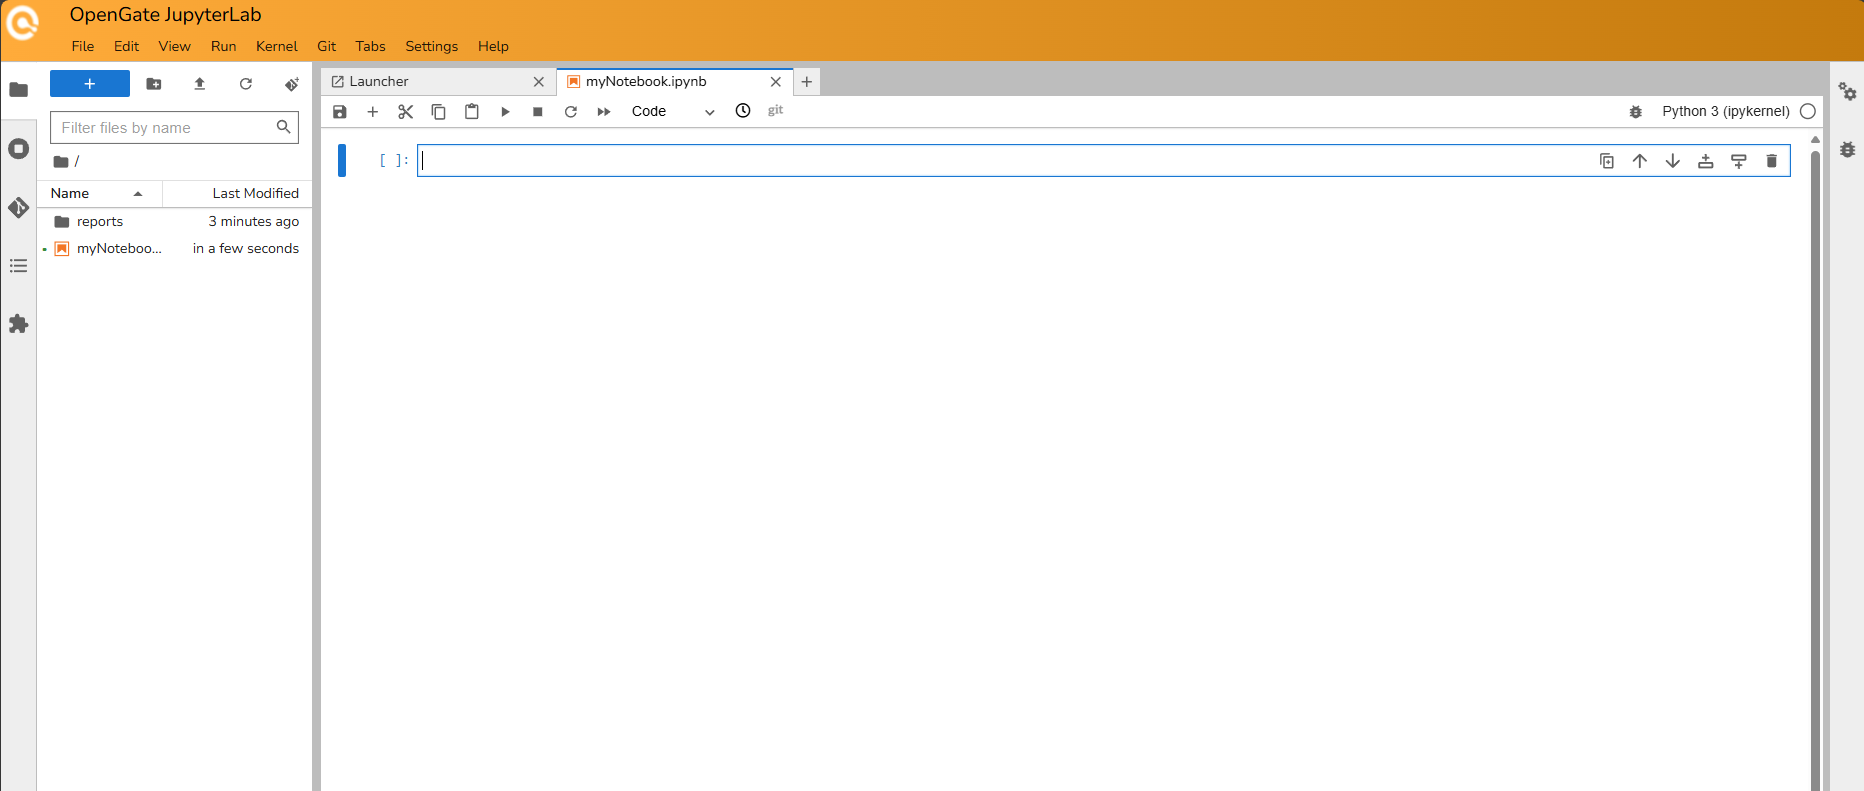
Task: Click the Filter files by name field
Action: point(165,128)
